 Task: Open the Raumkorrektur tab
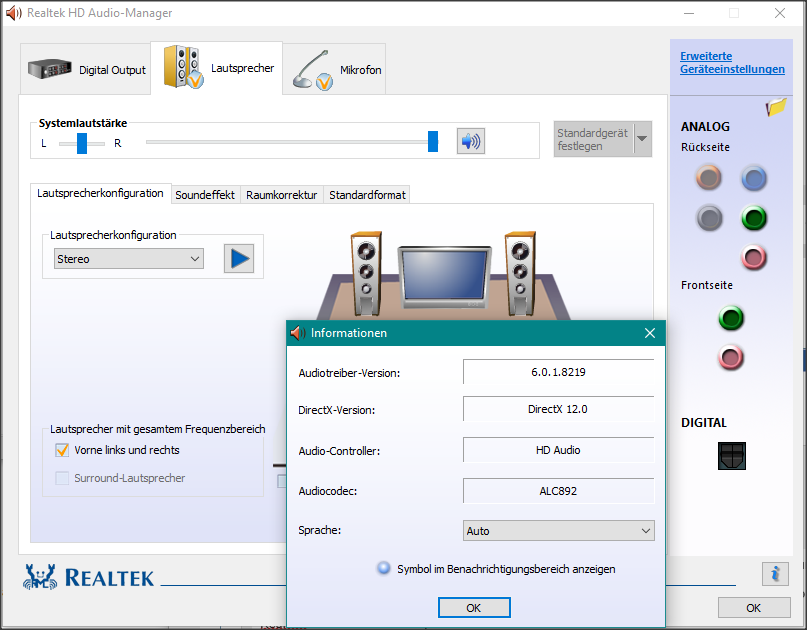tap(282, 195)
